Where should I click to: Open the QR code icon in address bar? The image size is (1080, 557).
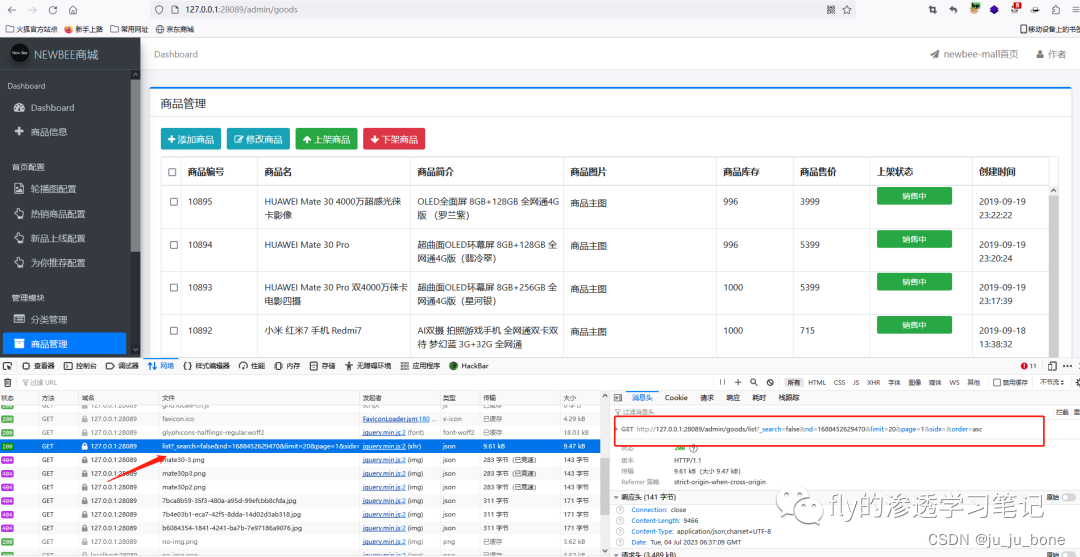tap(831, 10)
